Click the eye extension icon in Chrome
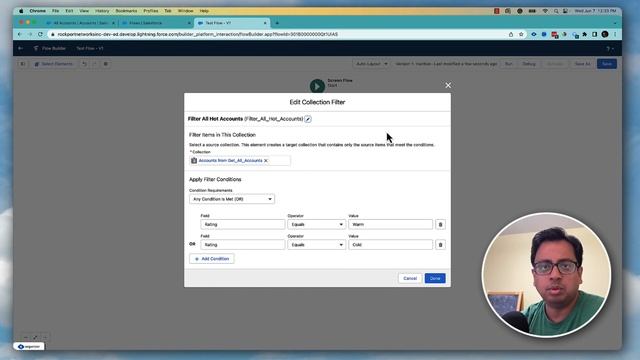This screenshot has width=640, height=360. point(534,34)
